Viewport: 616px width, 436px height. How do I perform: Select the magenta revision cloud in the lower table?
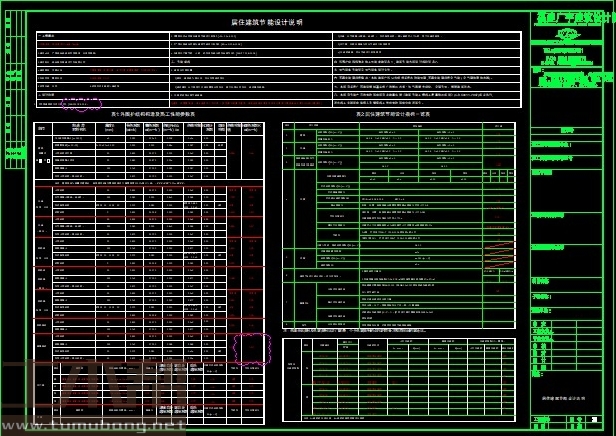[x=251, y=347]
